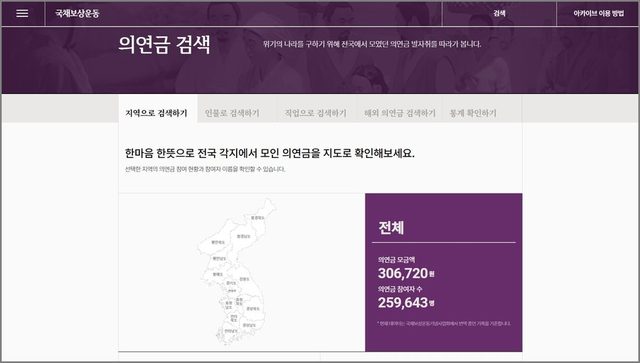Click the 259,643 participant count figure
The width and height of the screenshot is (640, 363).
403,303
